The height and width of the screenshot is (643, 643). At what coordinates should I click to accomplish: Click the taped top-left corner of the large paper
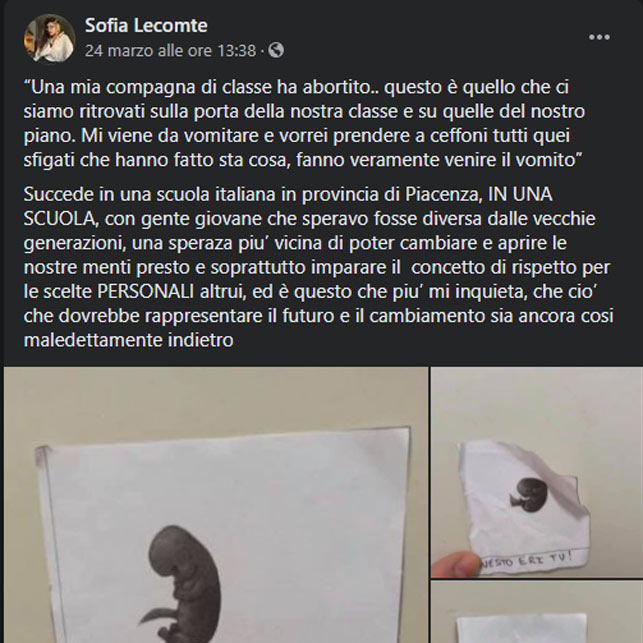pyautogui.click(x=44, y=456)
